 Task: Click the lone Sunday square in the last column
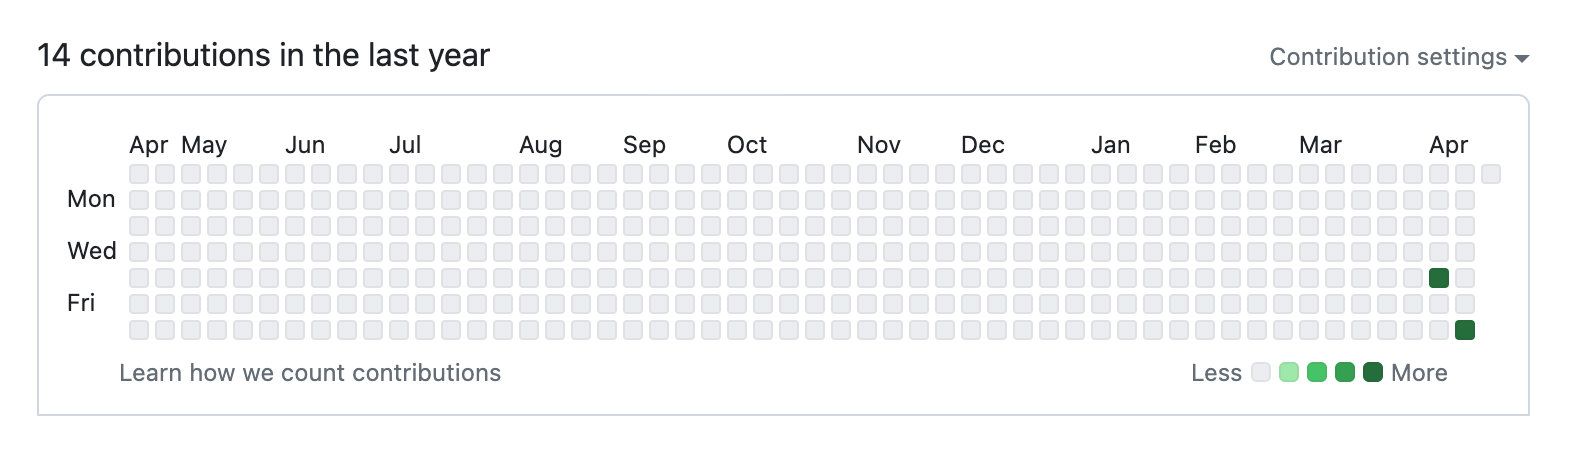[1491, 174]
